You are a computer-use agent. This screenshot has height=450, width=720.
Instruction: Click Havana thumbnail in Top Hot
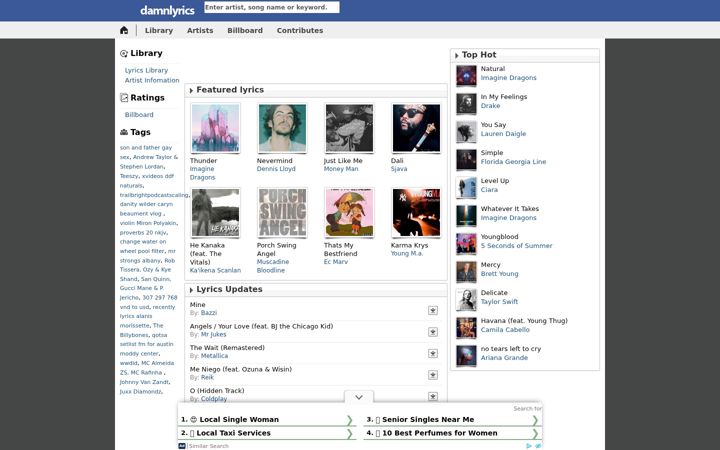(x=466, y=327)
